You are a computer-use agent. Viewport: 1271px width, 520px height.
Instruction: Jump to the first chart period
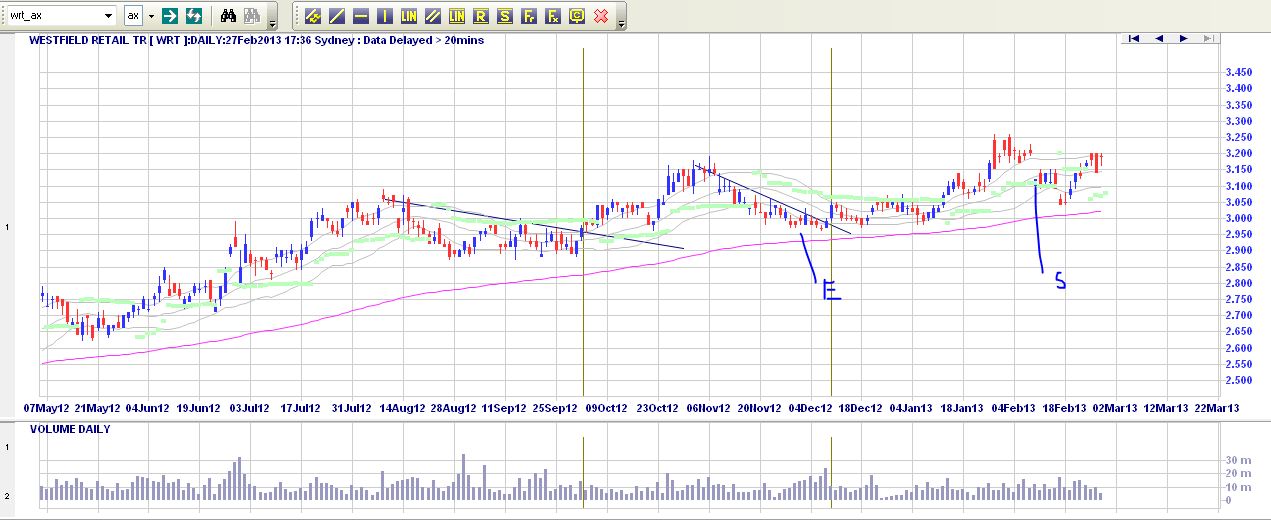click(1134, 38)
